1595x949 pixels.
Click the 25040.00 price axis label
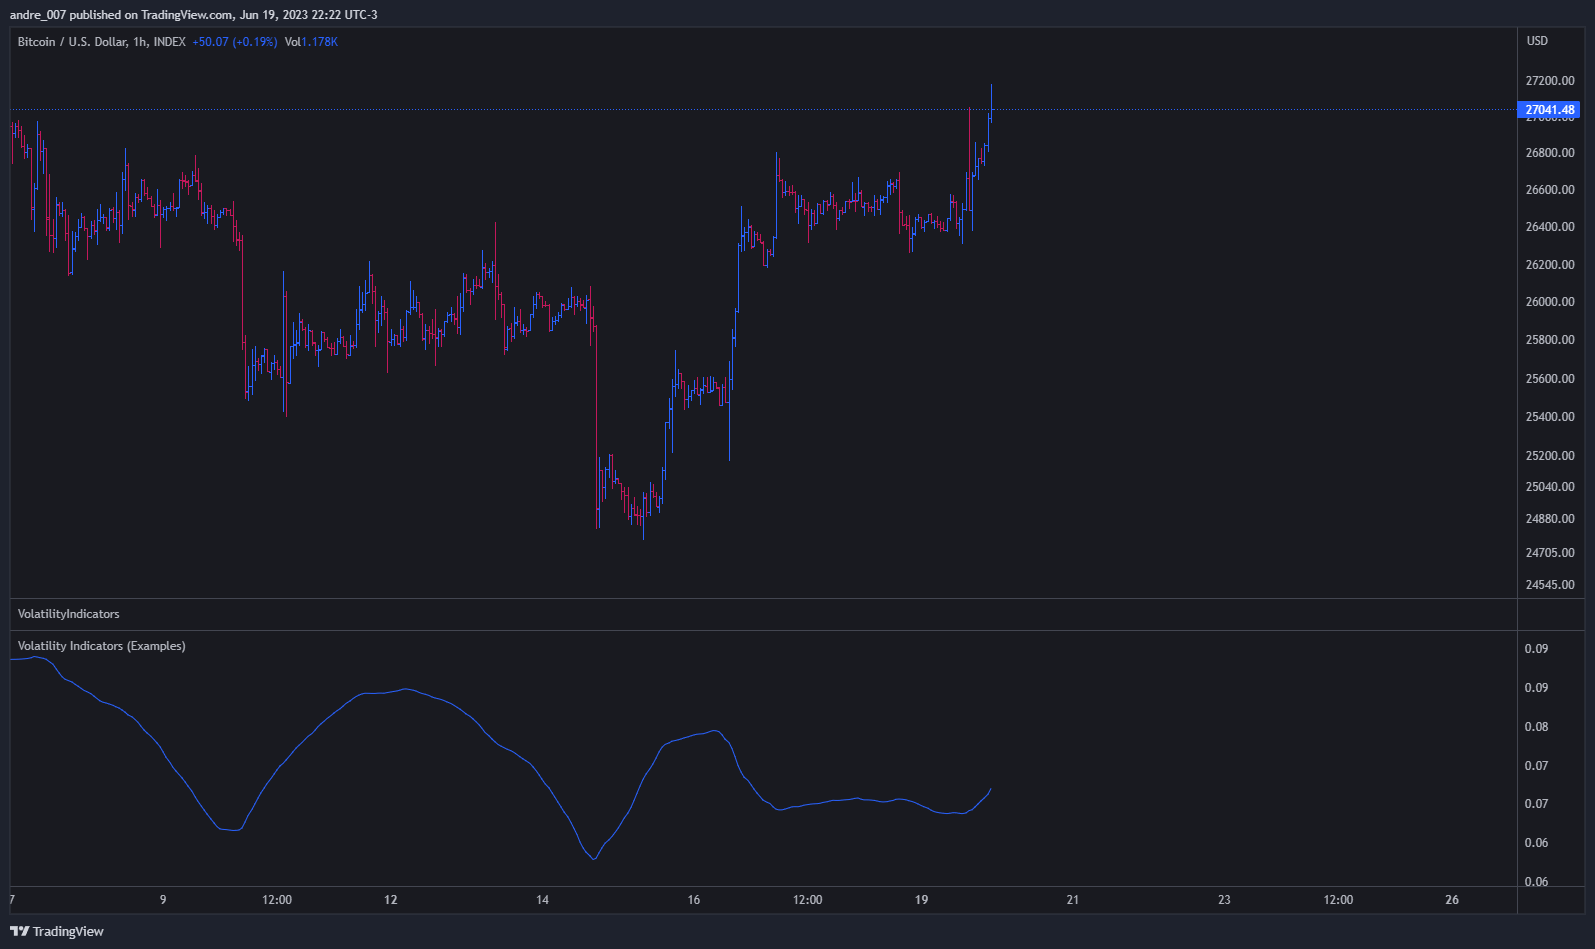1550,487
